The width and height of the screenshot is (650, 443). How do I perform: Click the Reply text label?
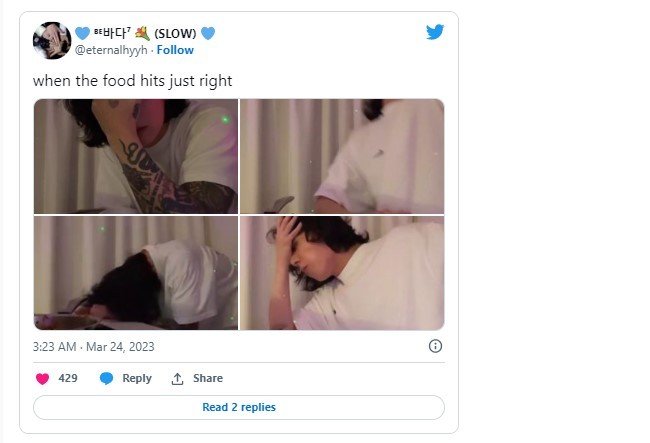click(x=137, y=379)
